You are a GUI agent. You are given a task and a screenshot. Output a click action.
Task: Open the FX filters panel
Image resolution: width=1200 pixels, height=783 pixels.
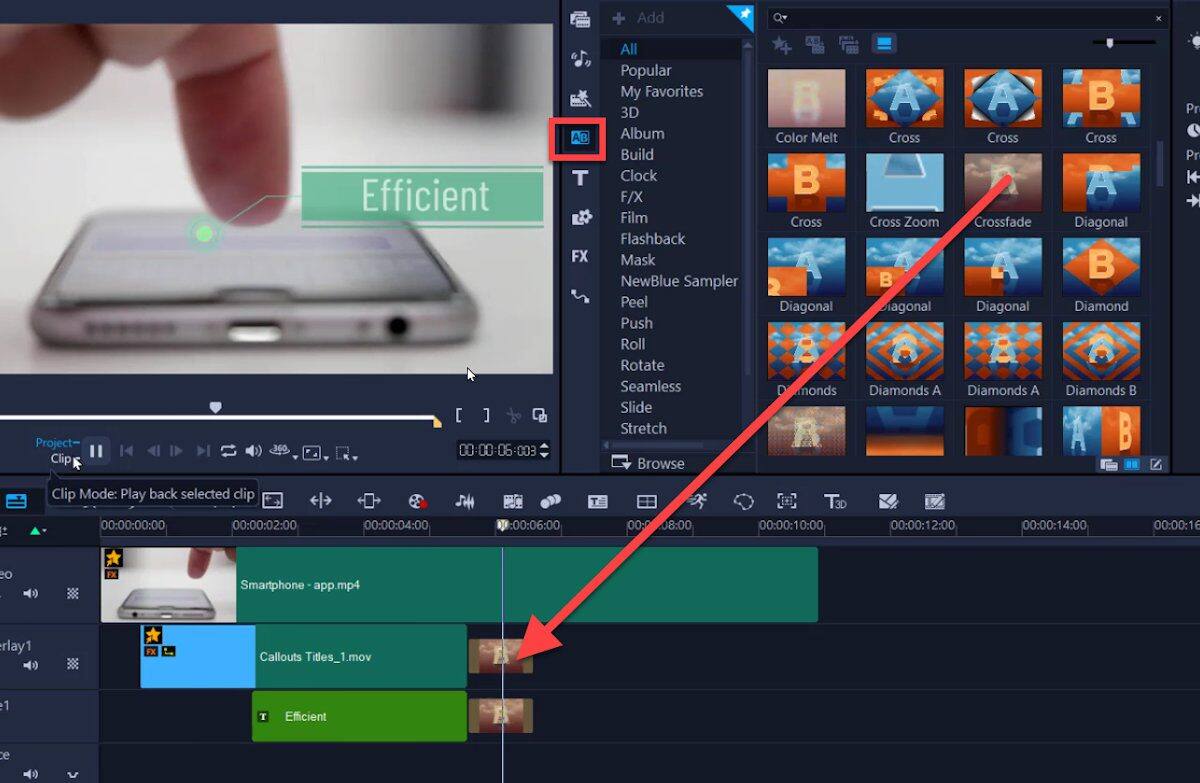point(579,256)
